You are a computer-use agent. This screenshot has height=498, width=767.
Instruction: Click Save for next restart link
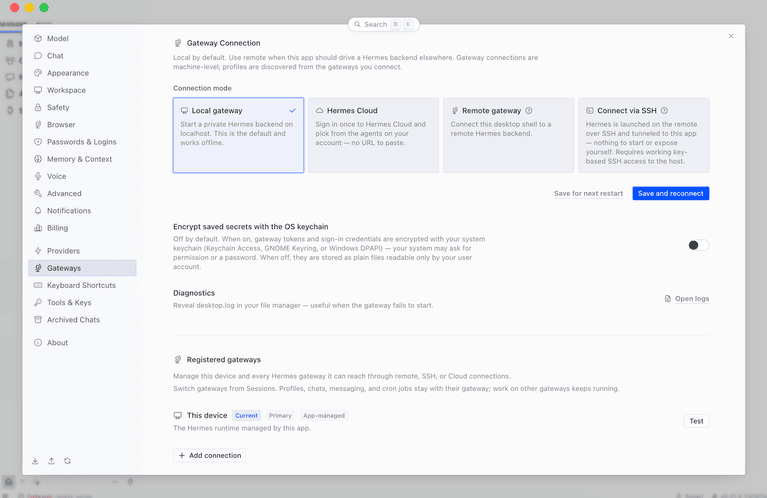[588, 193]
